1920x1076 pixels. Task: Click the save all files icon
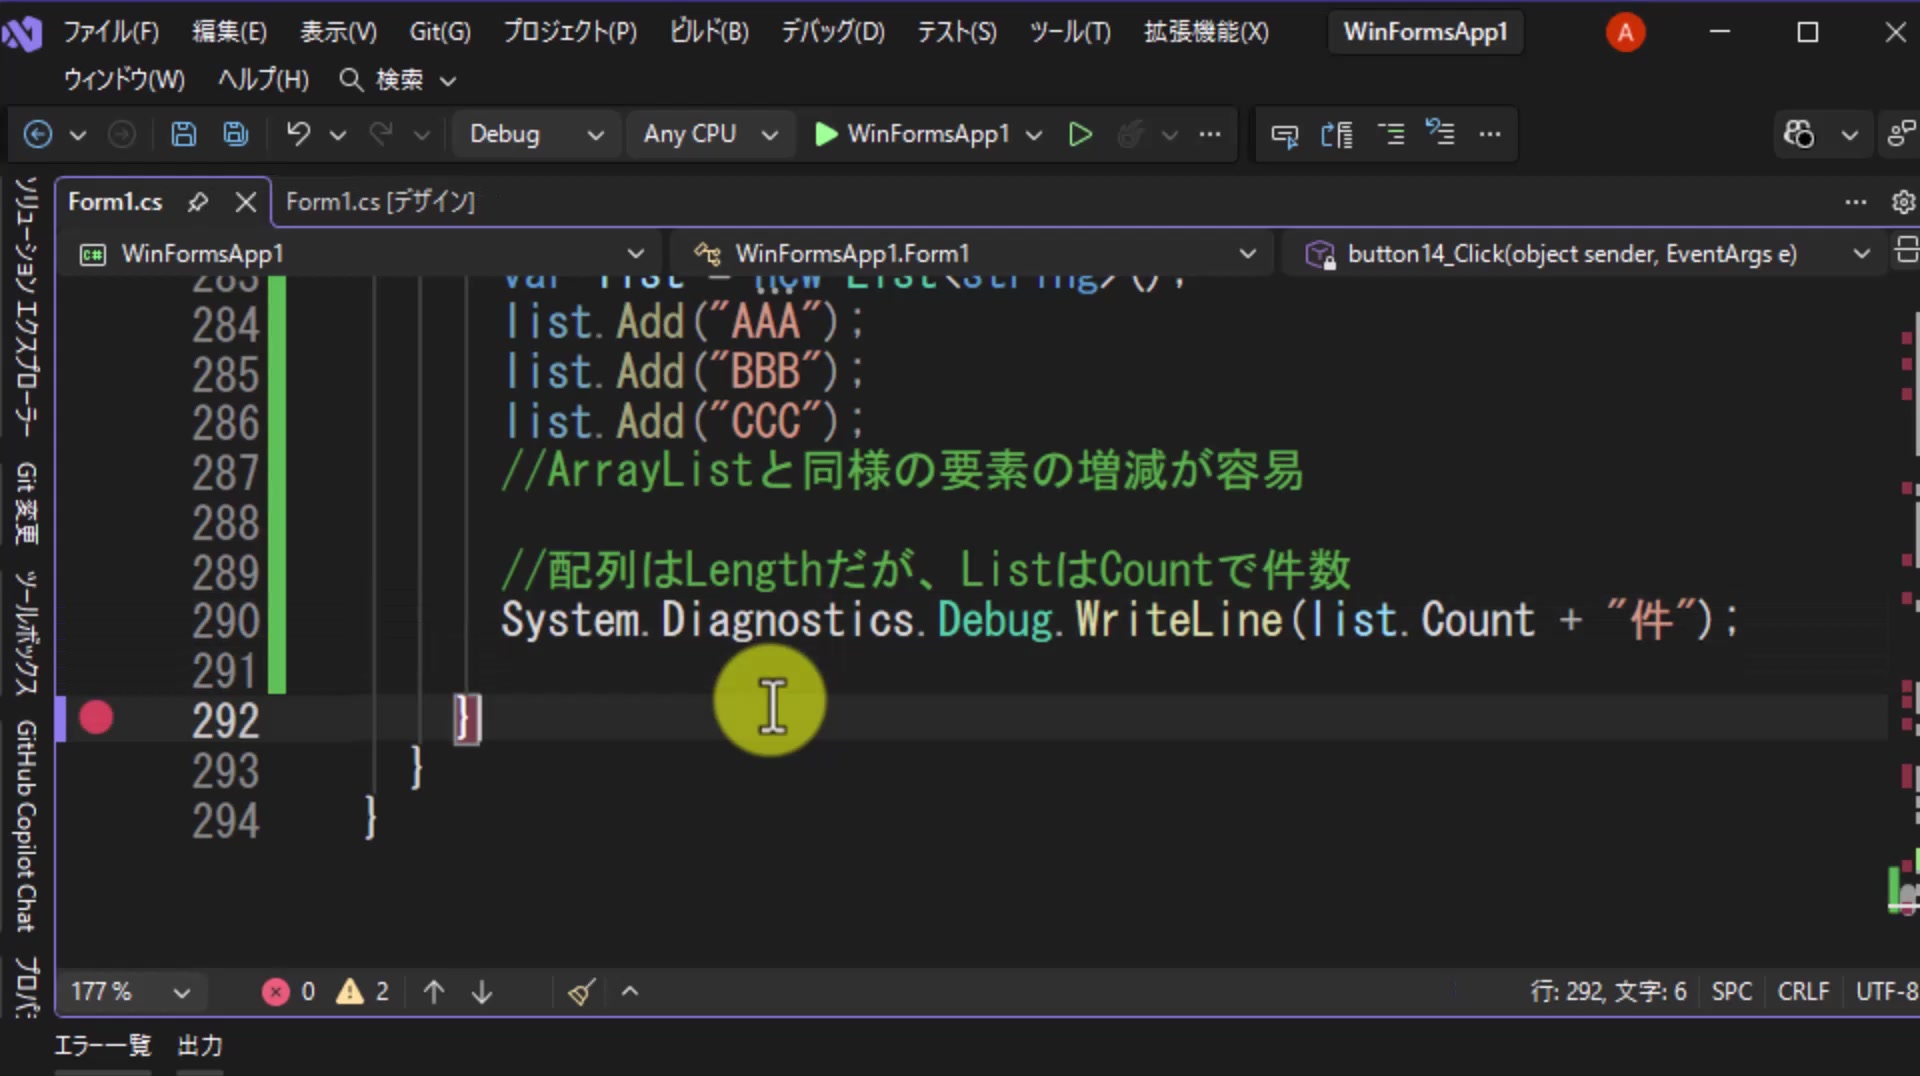(236, 134)
